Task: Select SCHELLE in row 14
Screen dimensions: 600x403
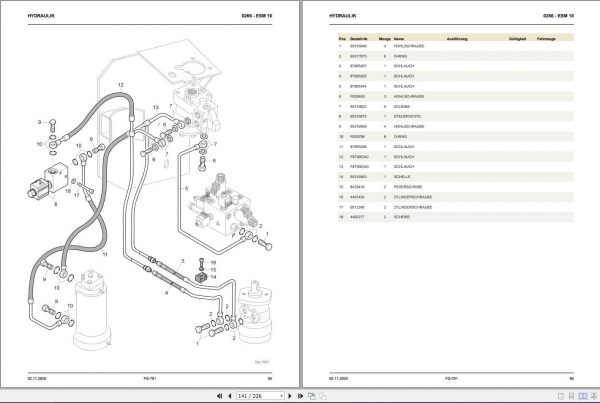Action: pos(402,177)
